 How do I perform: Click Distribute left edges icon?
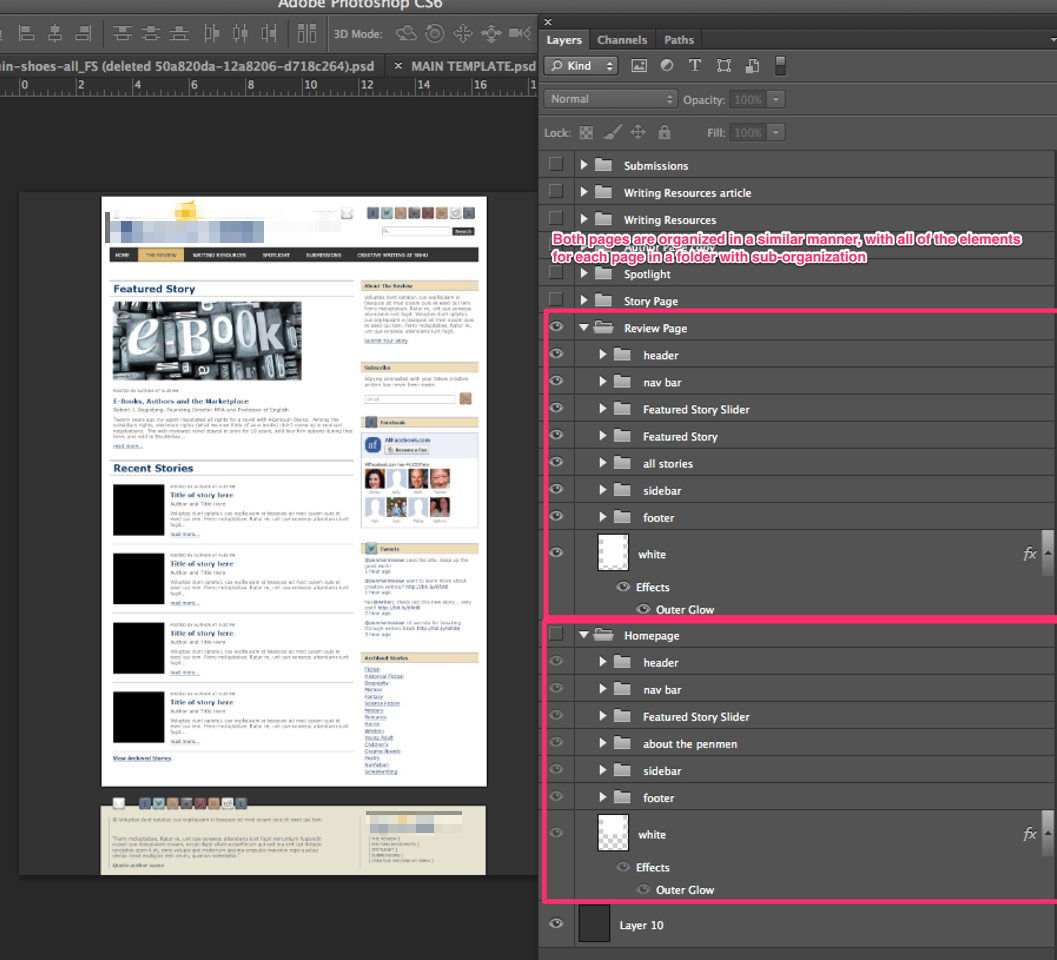pos(212,33)
